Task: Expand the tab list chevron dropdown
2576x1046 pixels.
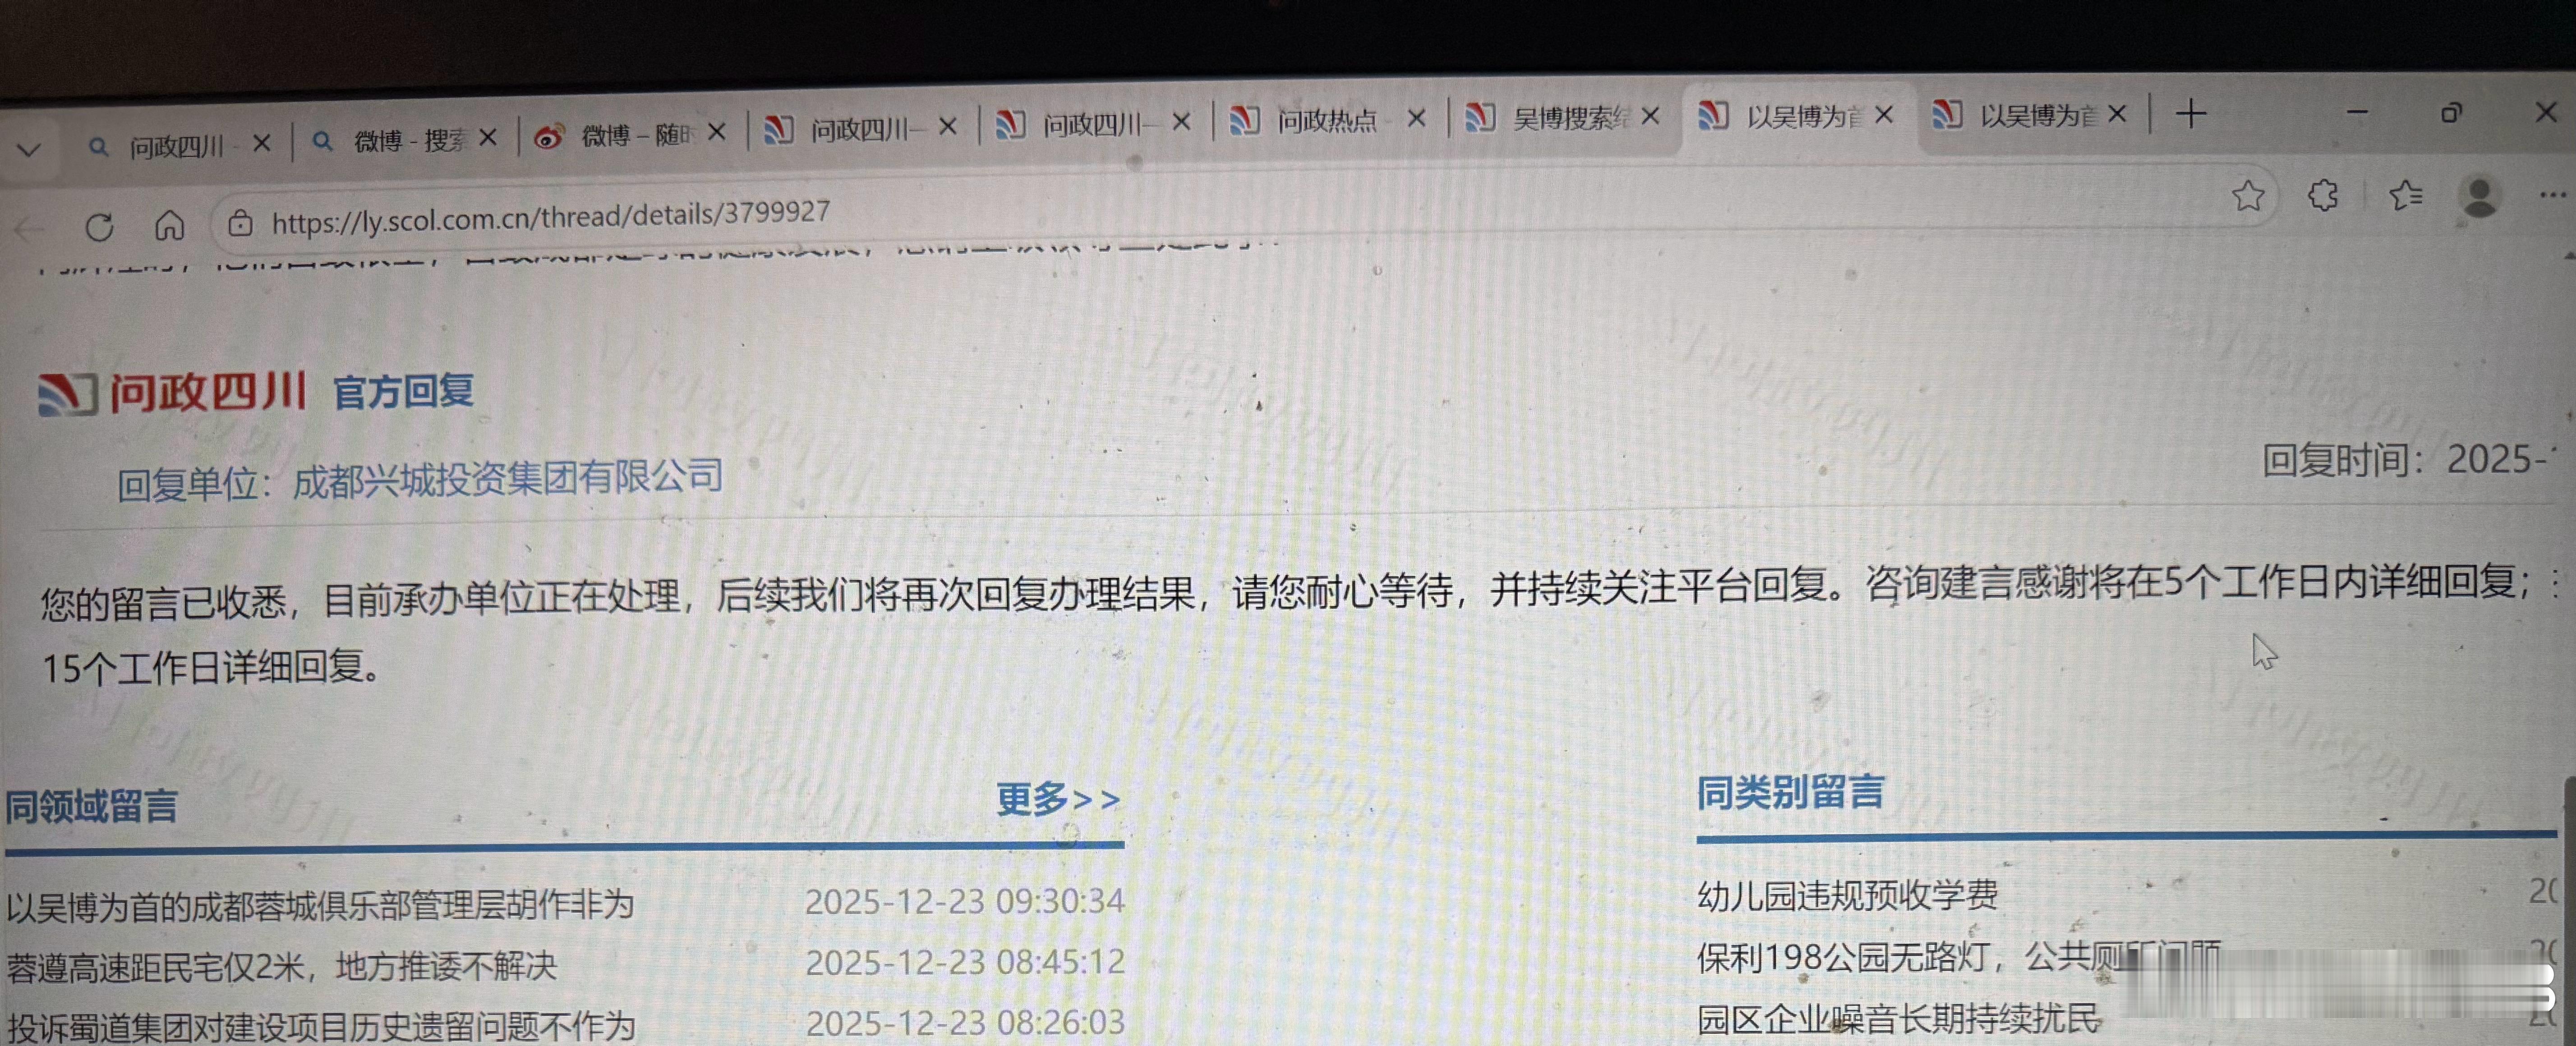Action: tap(28, 151)
